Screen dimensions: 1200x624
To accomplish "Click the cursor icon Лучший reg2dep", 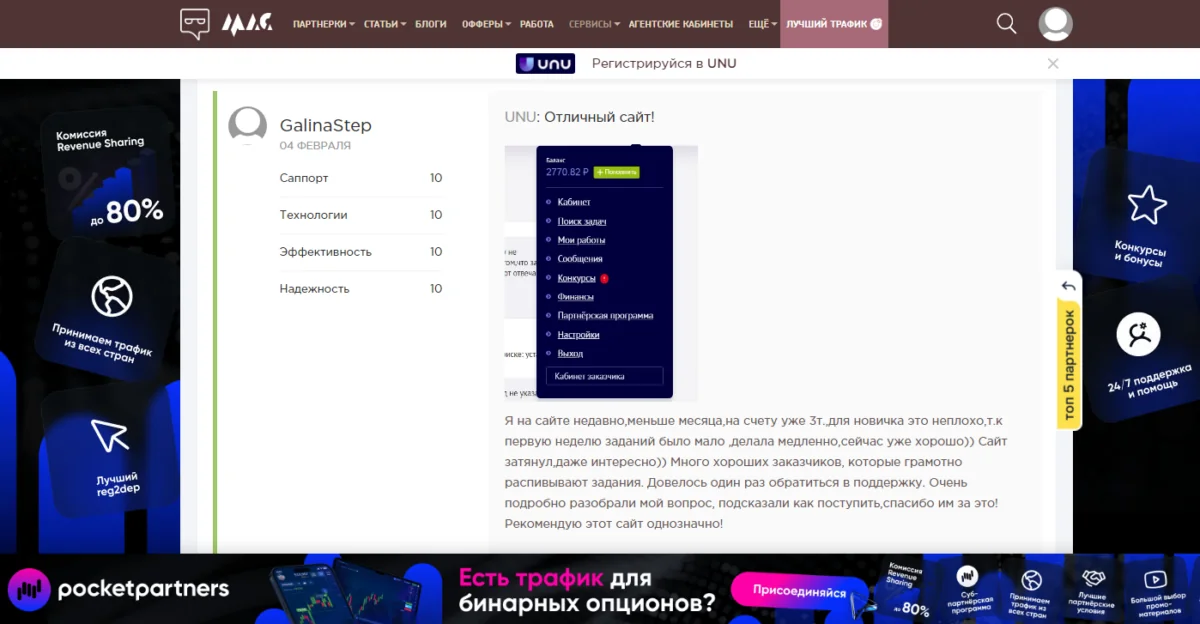I will click(x=109, y=437).
